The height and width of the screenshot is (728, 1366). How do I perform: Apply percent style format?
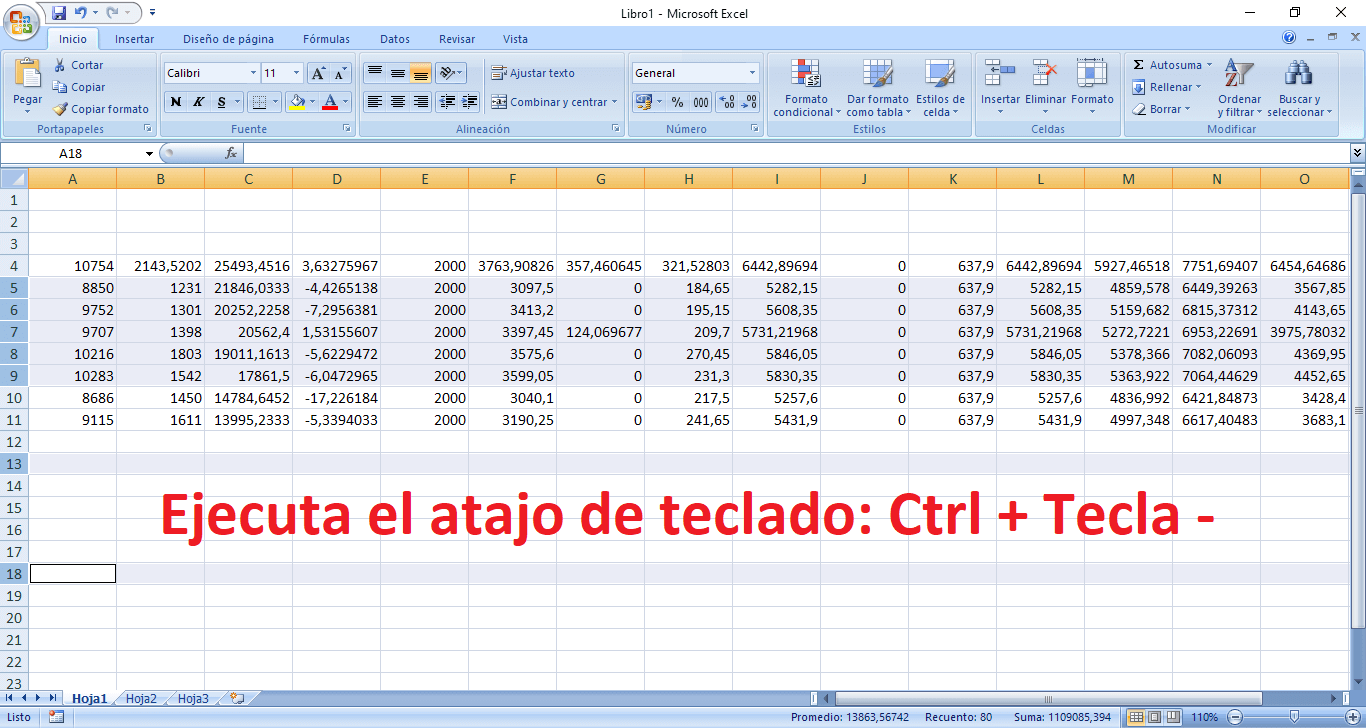(677, 102)
